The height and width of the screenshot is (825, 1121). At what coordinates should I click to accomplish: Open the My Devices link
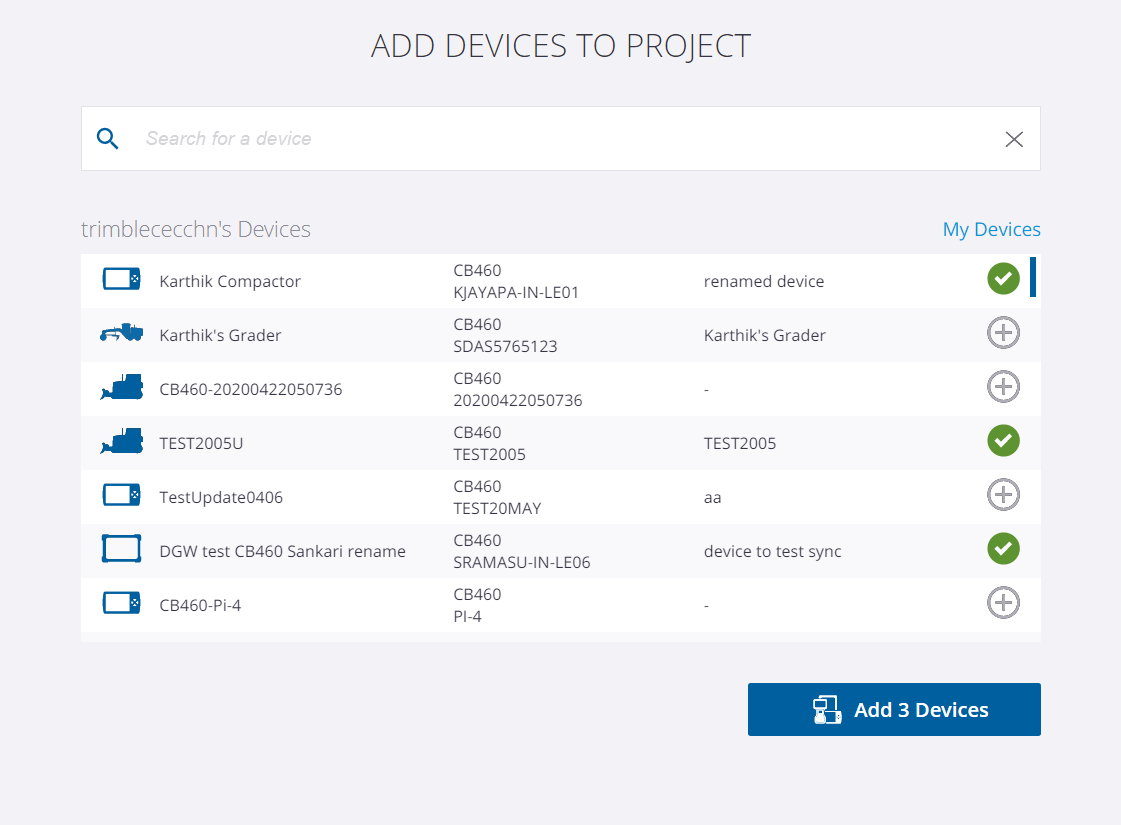coord(991,229)
